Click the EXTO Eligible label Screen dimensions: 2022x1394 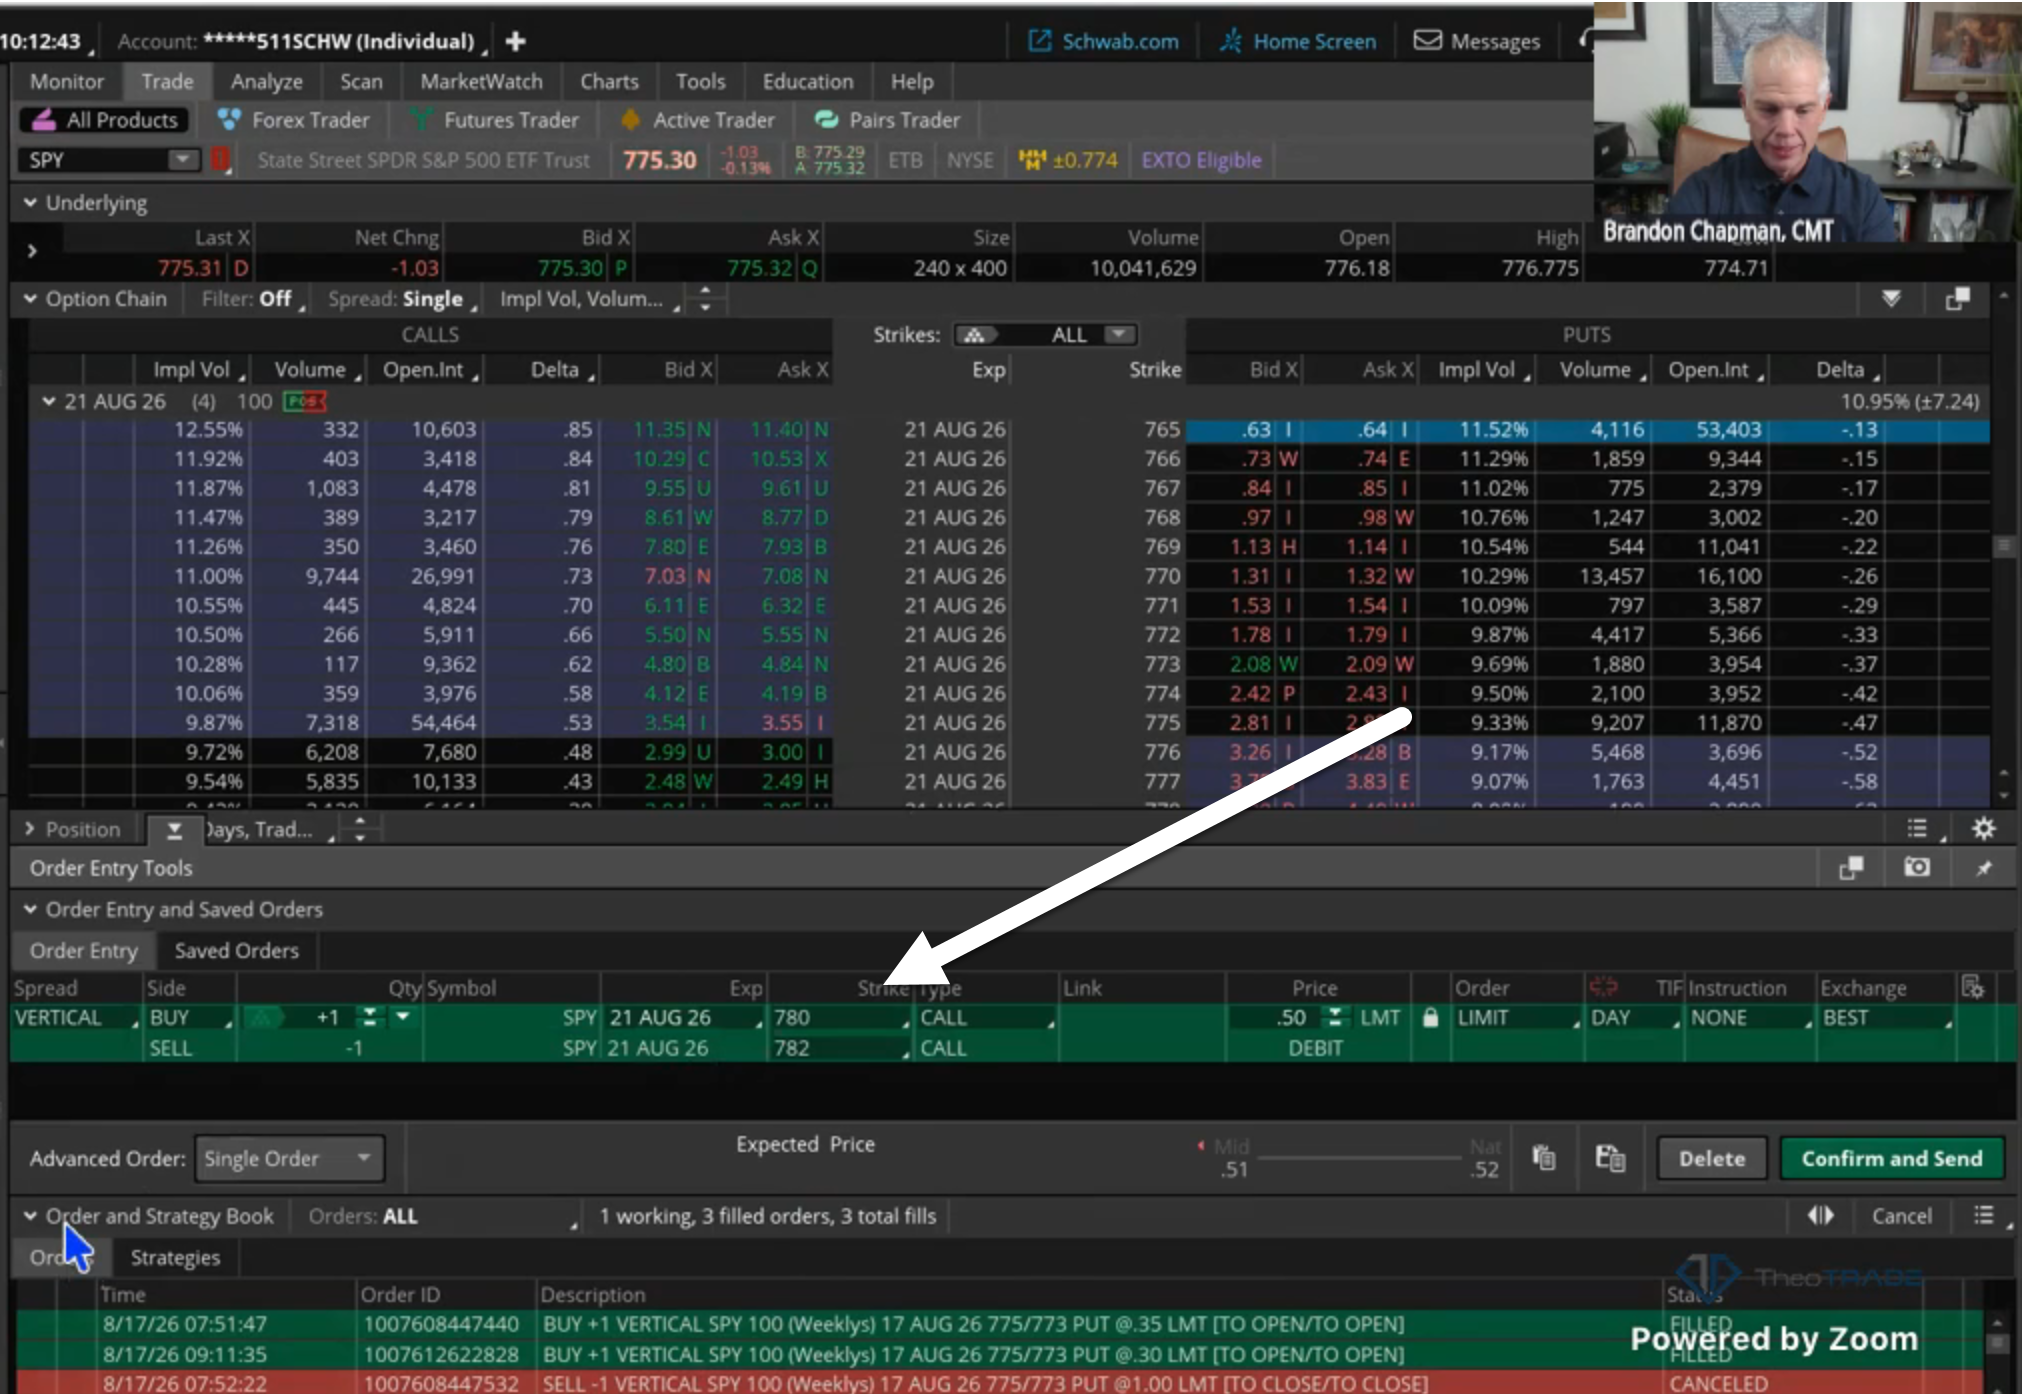pos(1201,160)
